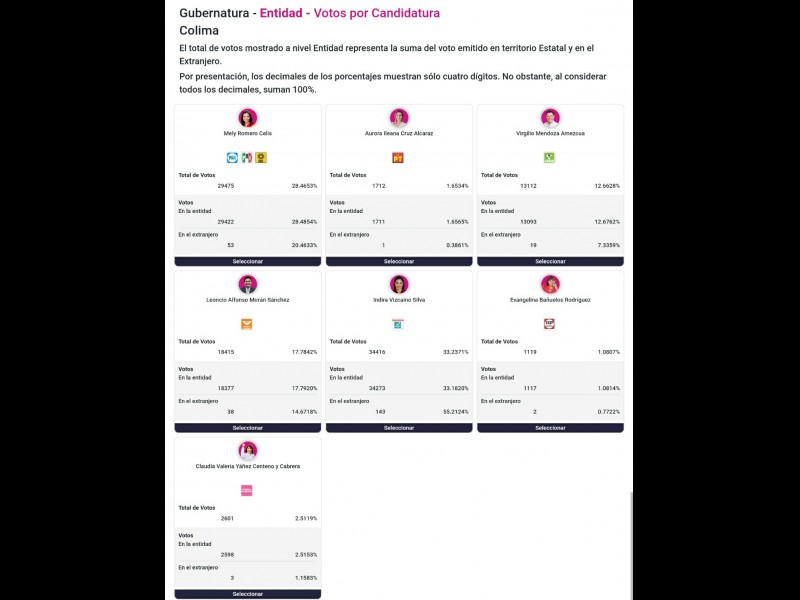Click the pink party logo under Claudia Yáñez

(247, 490)
